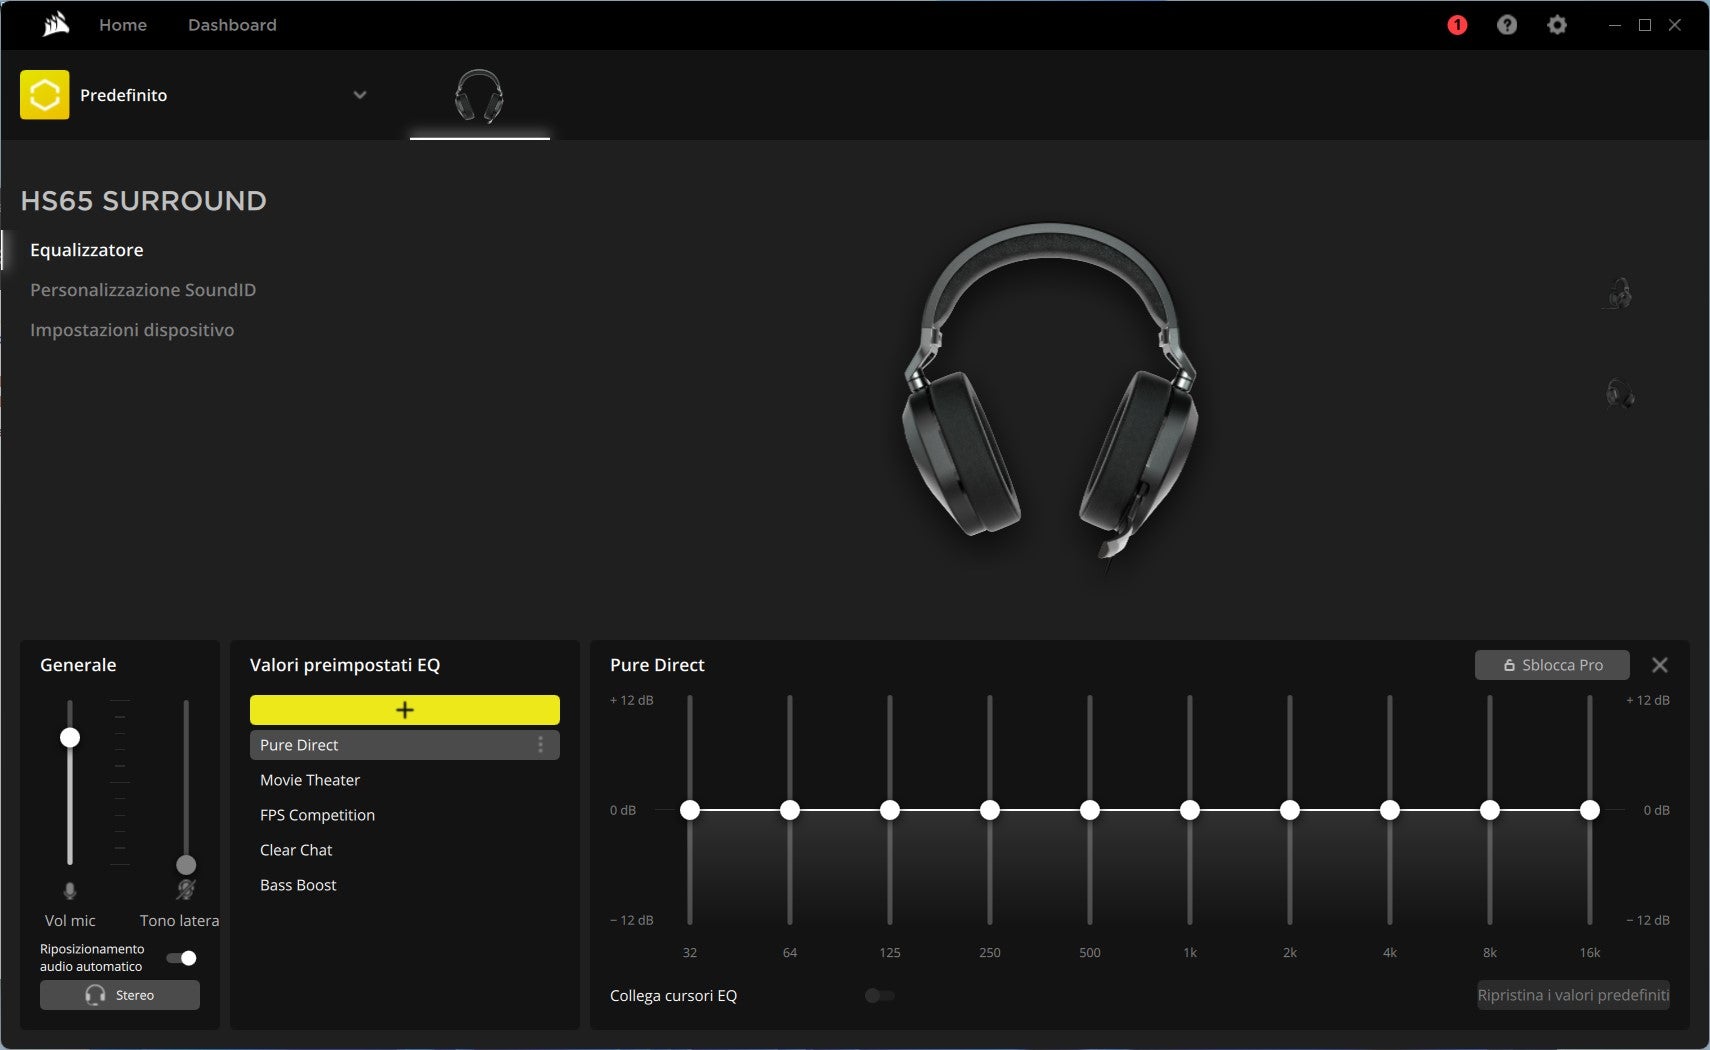Select the Movie Theater preset
Image resolution: width=1710 pixels, height=1050 pixels.
(x=405, y=780)
